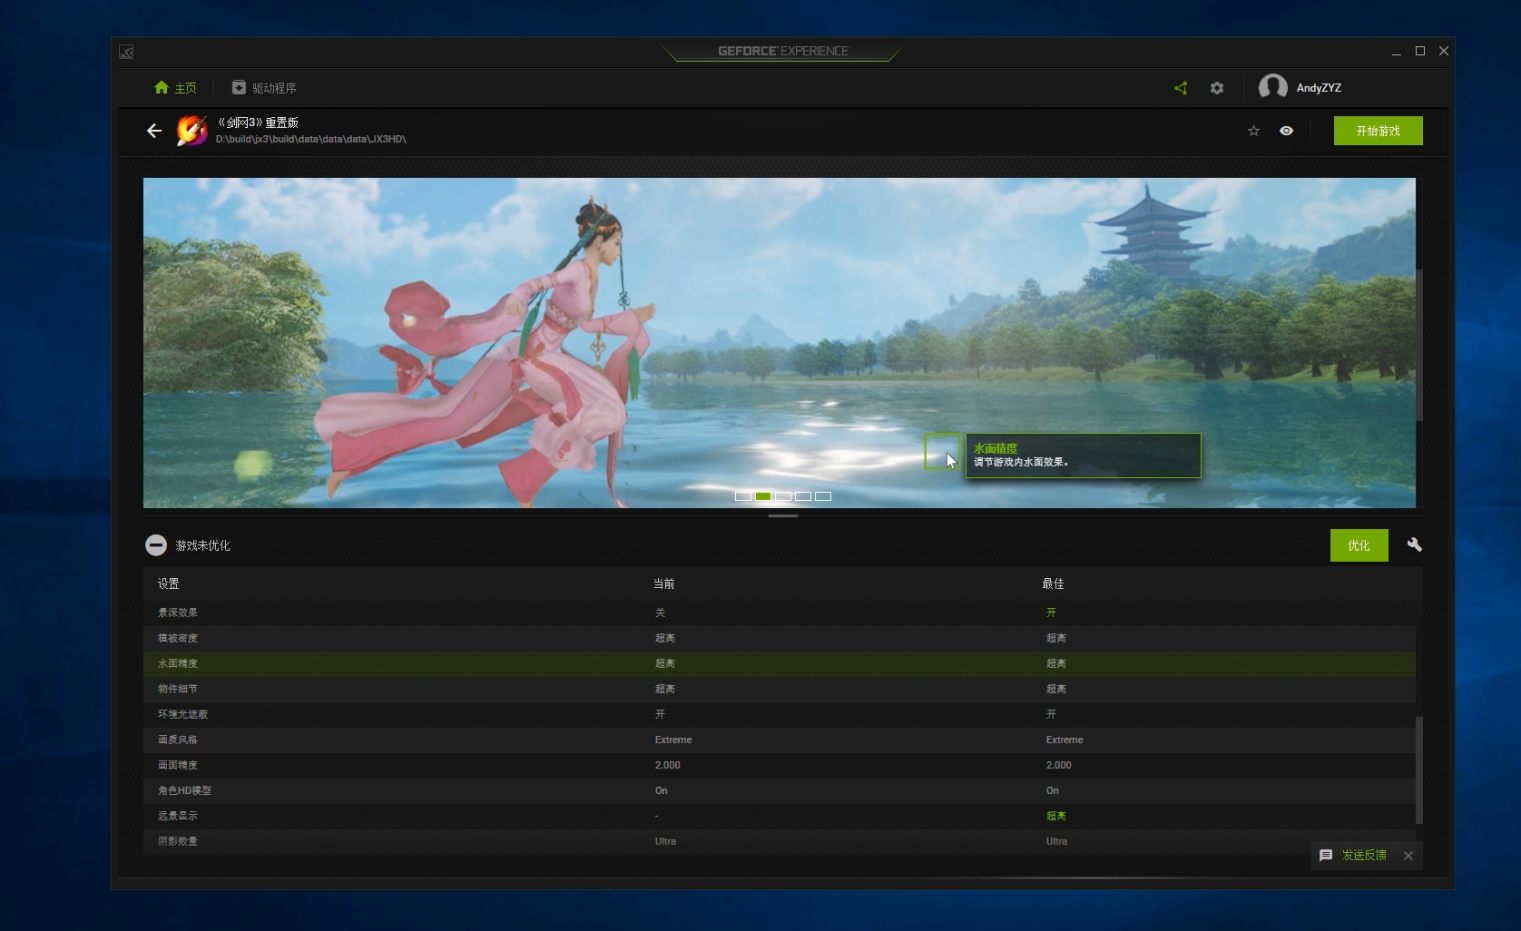Click the green share icon
The width and height of the screenshot is (1521, 931).
tap(1181, 88)
